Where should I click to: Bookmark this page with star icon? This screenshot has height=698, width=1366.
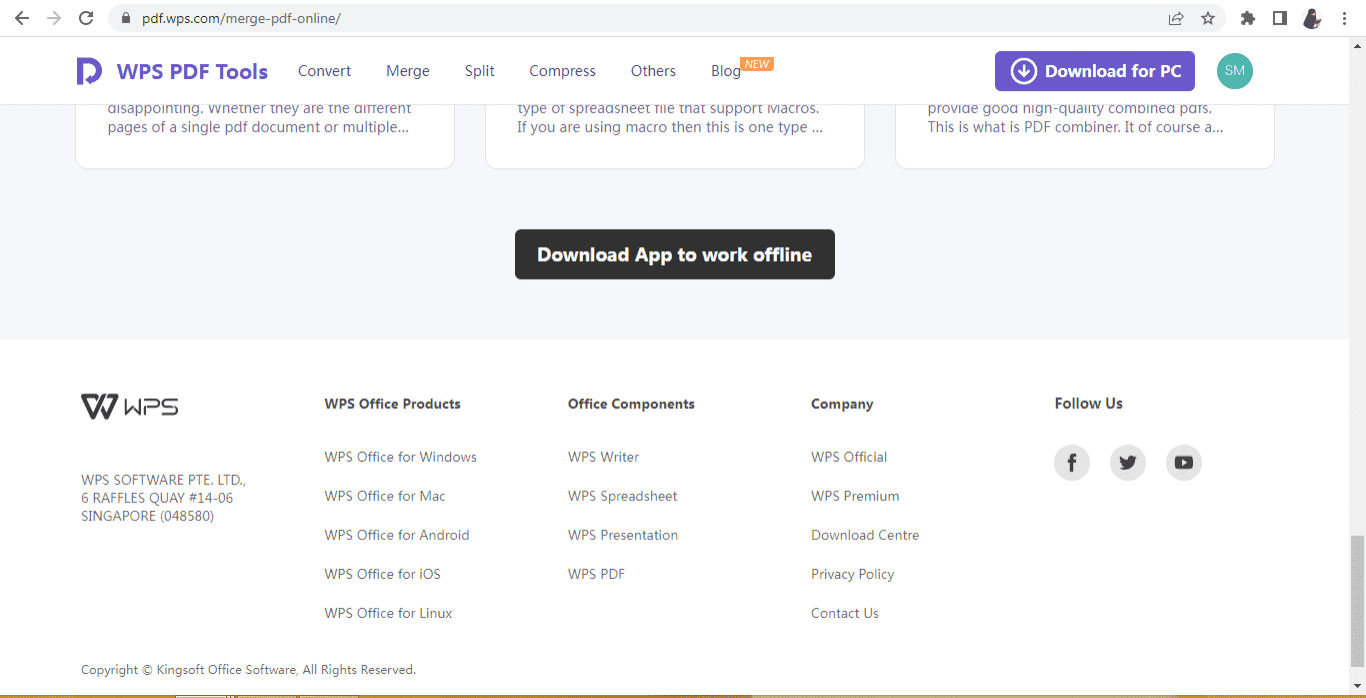pyautogui.click(x=1208, y=18)
